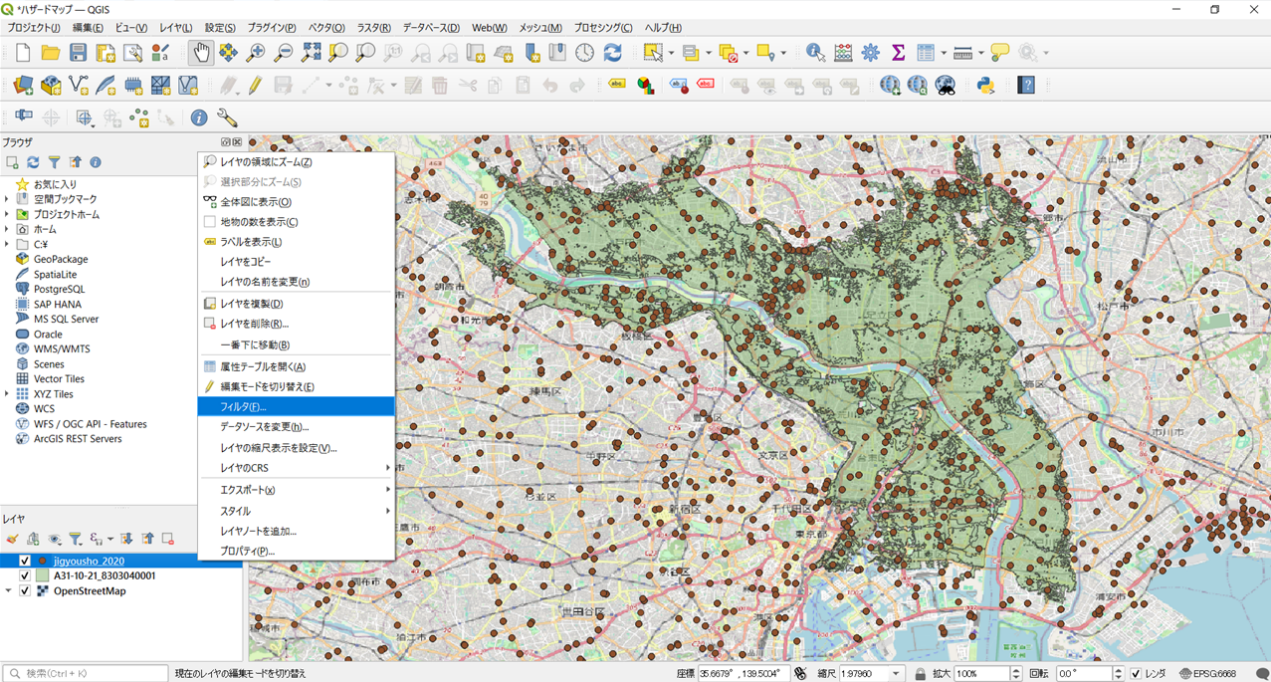Screen dimensions: 1271x682
Task: Open the Field Calculator abacus icon
Action: click(x=843, y=53)
